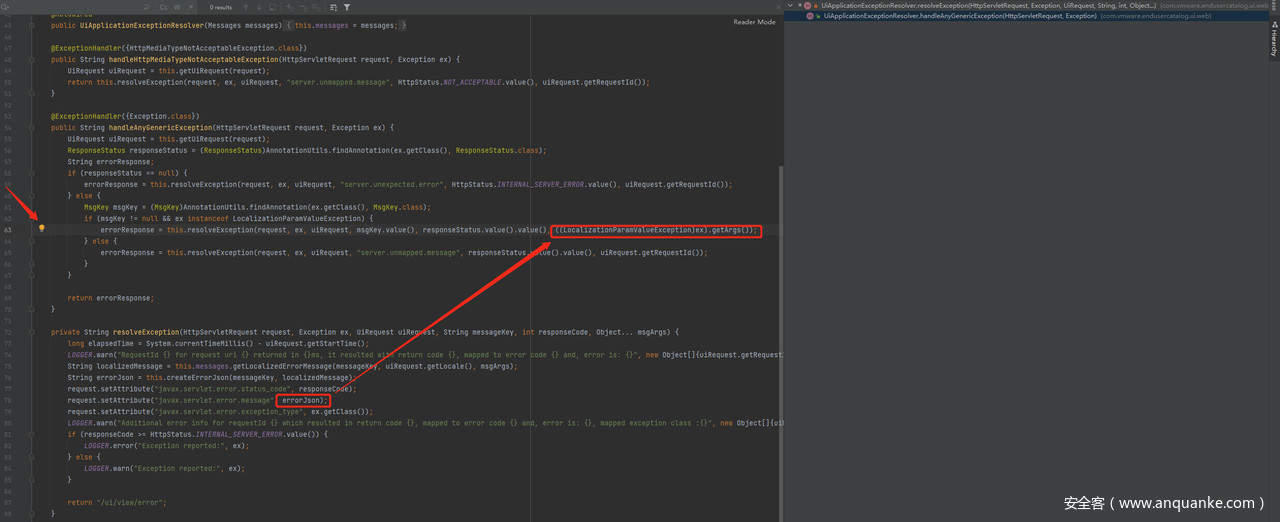This screenshot has height=522, width=1280.
Task: Open the Hierarchy side tool tab
Action: click(x=1273, y=40)
